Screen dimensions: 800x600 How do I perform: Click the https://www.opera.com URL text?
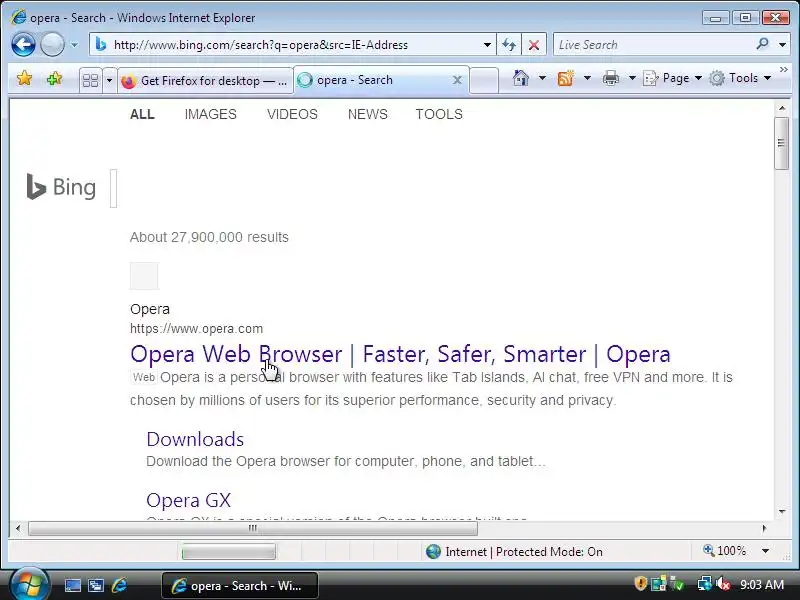coord(196,329)
